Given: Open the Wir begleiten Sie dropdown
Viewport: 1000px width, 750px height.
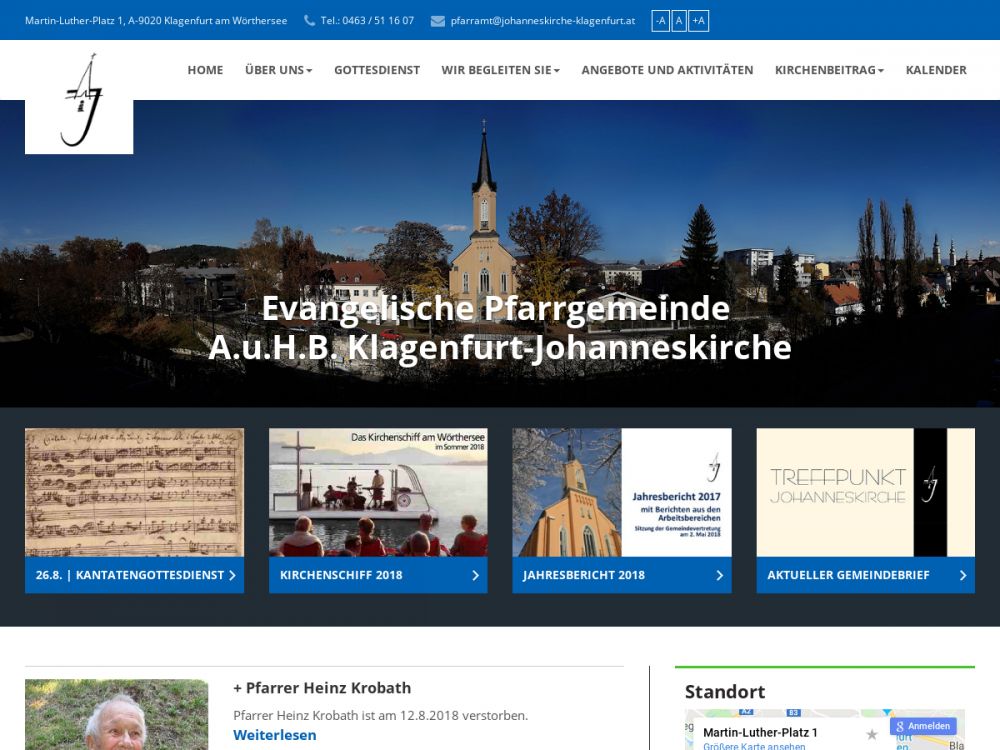Looking at the screenshot, I should pos(500,70).
